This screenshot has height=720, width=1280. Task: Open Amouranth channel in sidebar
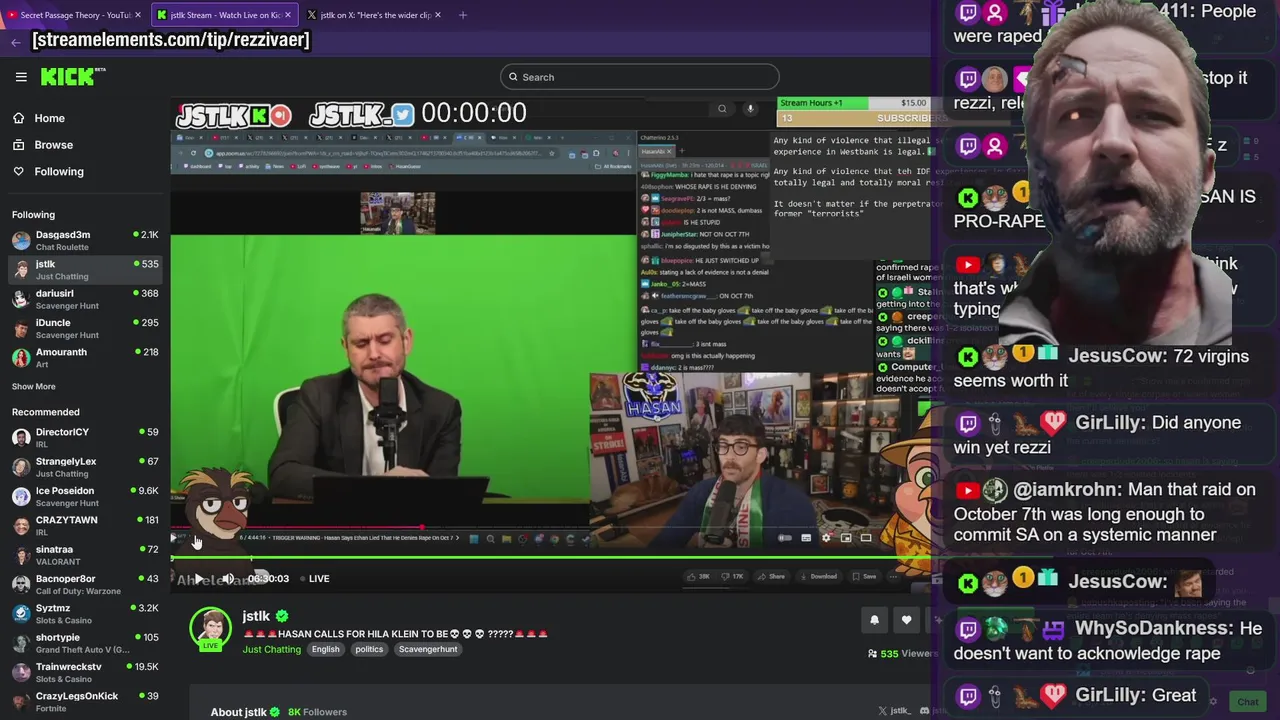85,357
